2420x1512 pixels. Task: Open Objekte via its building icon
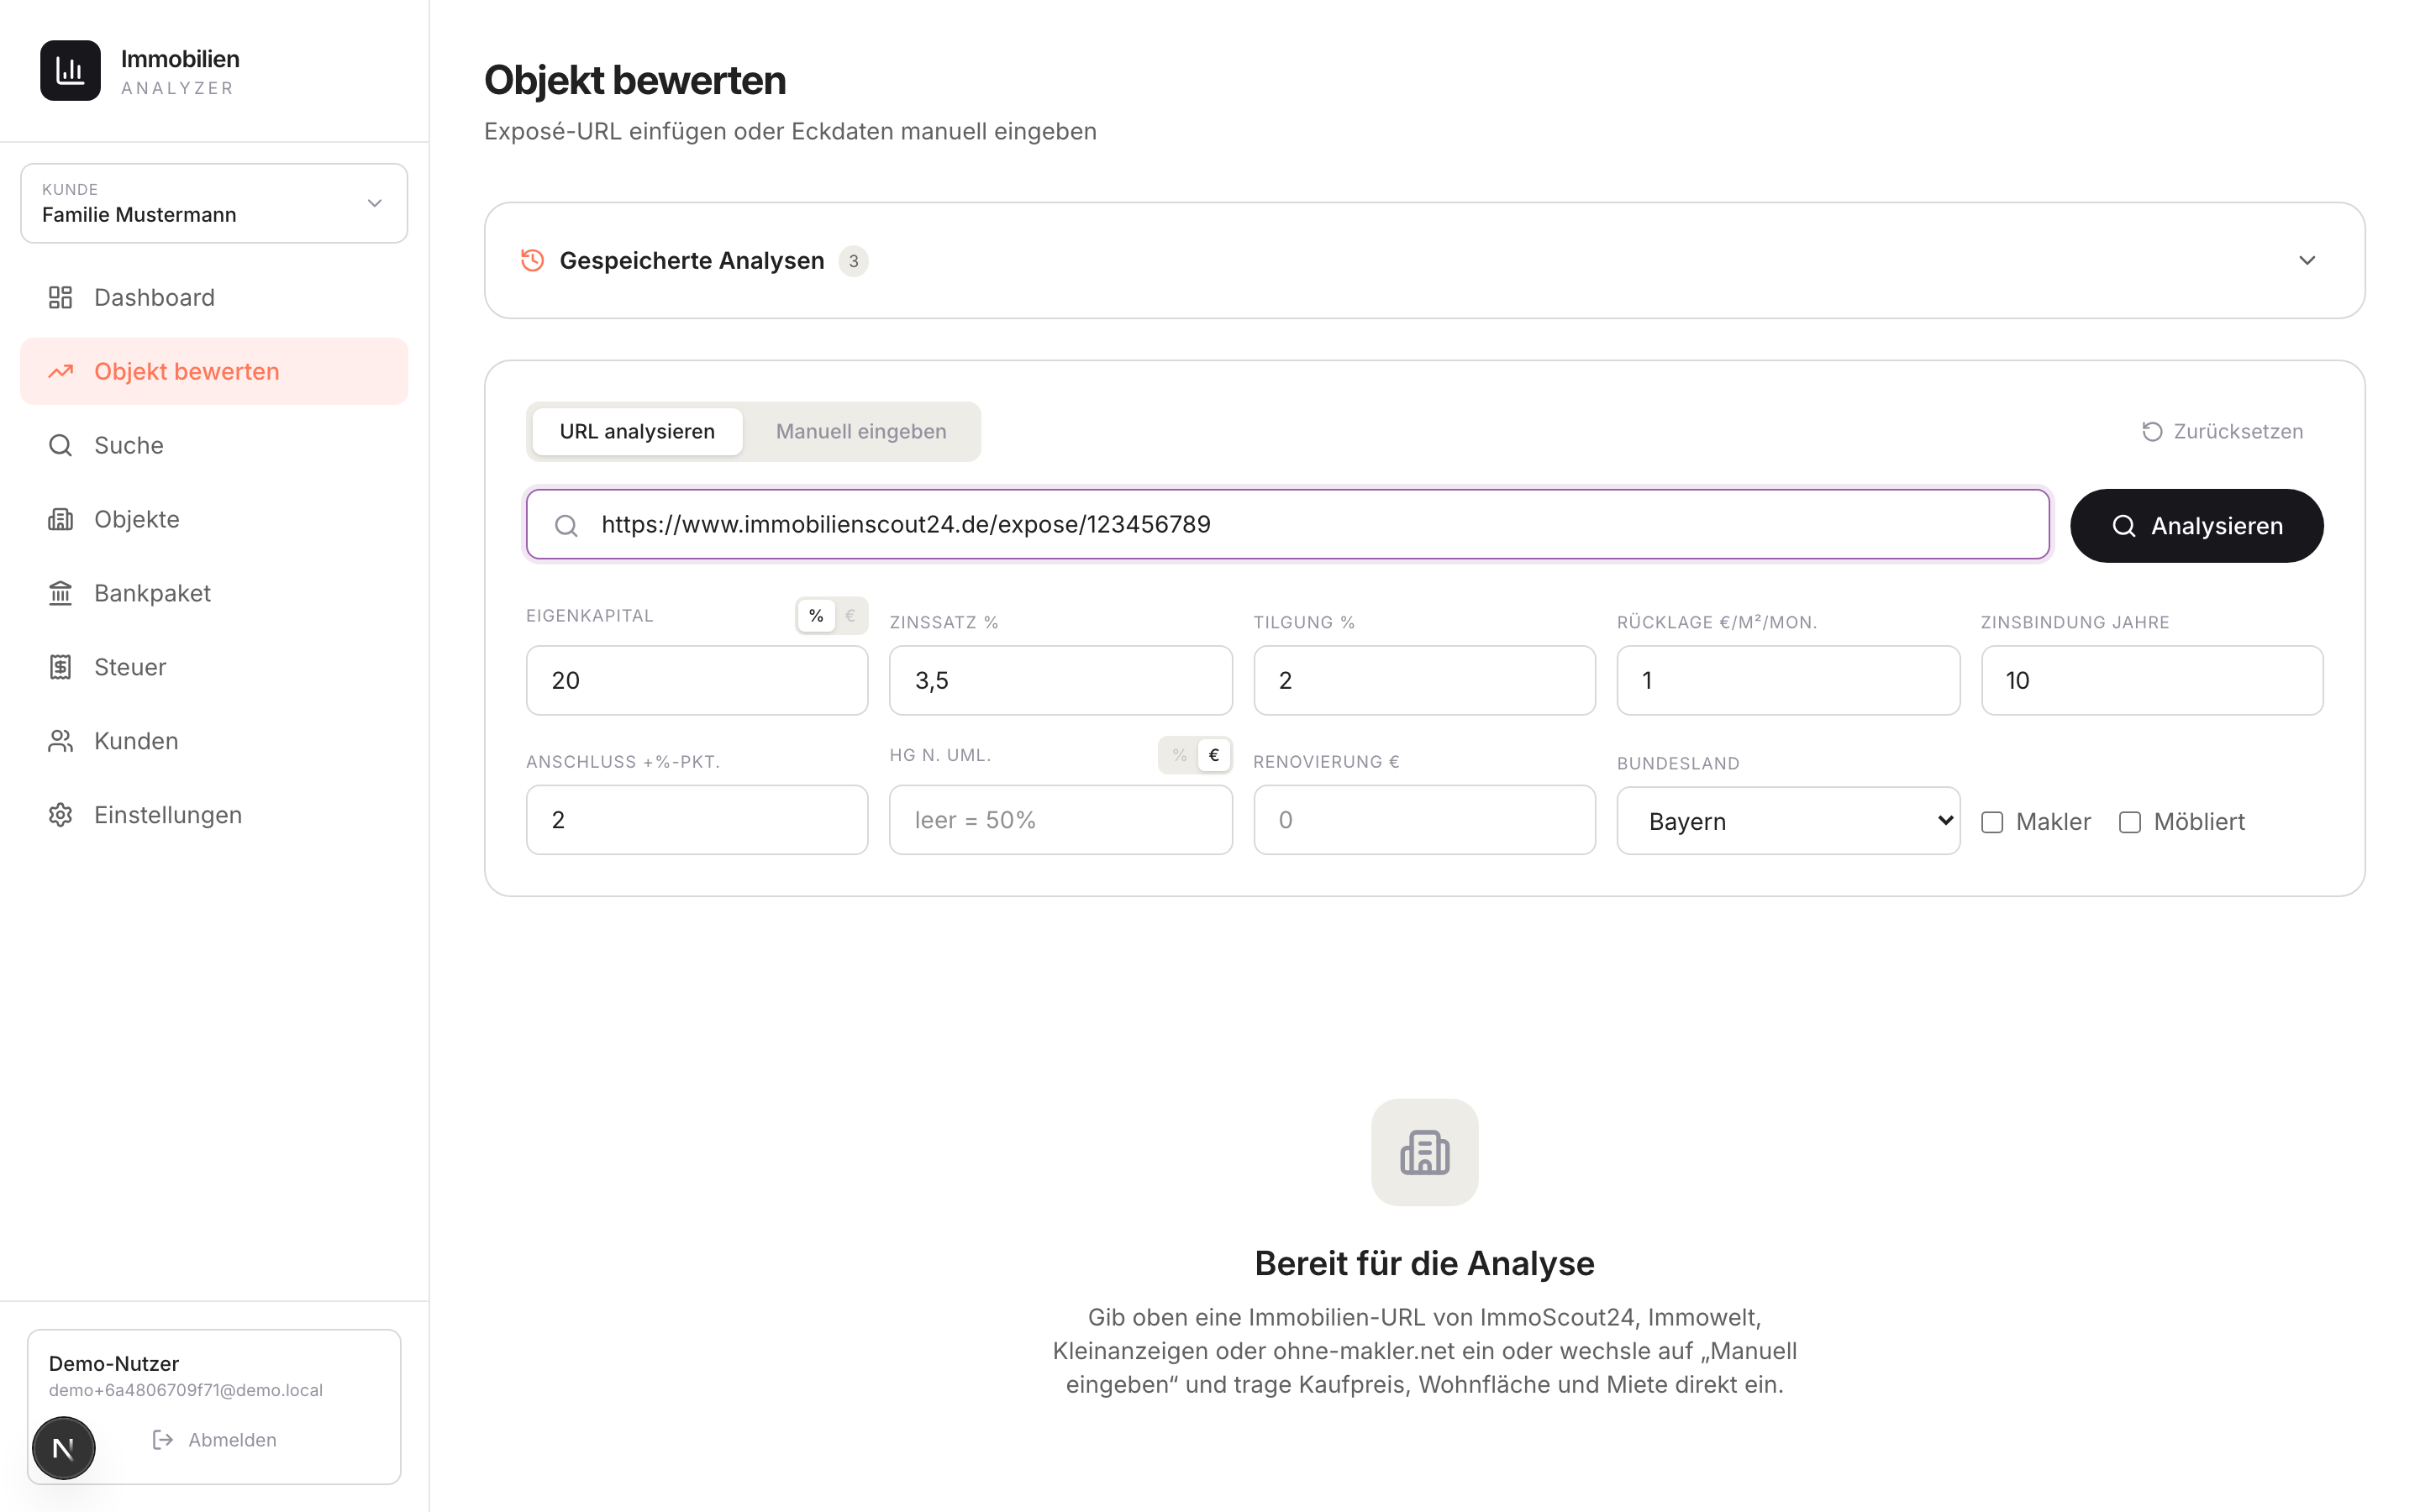[60, 519]
